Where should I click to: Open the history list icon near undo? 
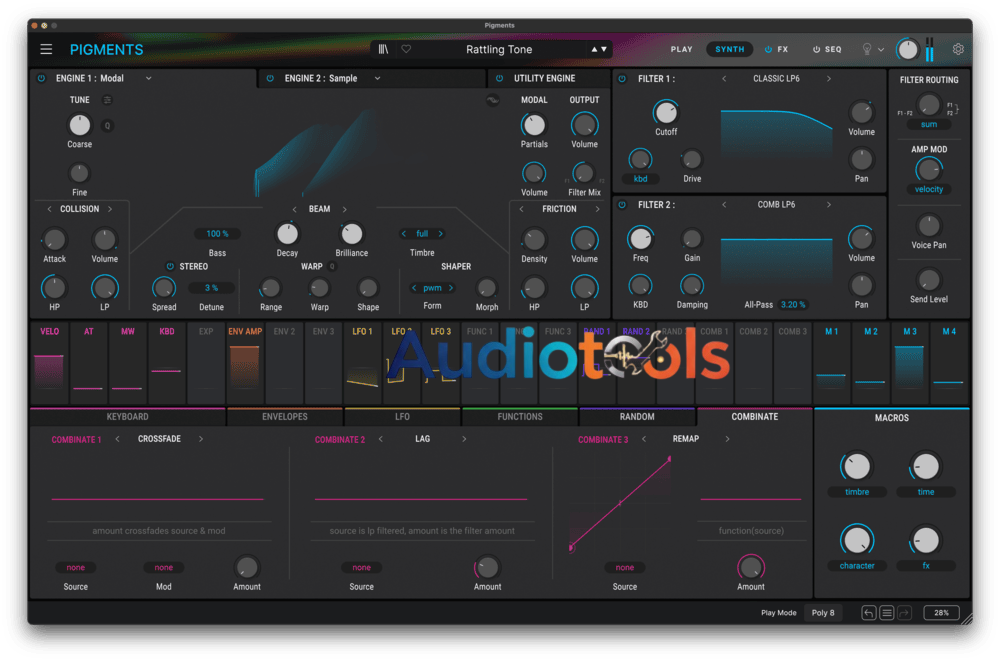click(x=887, y=612)
